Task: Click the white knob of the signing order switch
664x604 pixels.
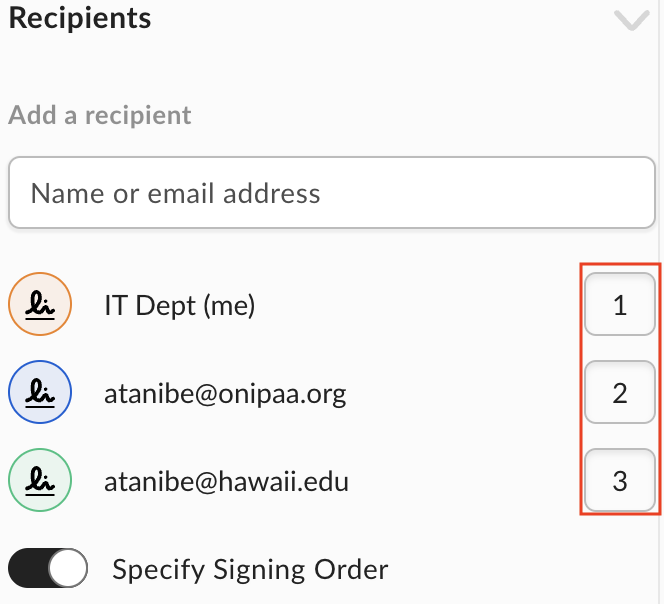Action: pos(68,568)
